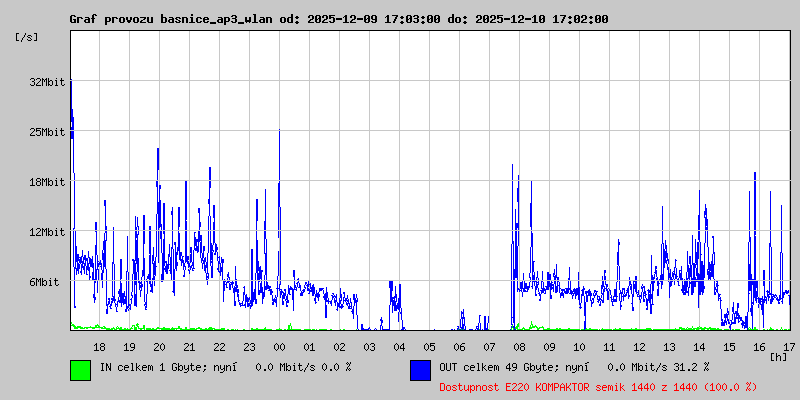Click the '6Mbit' y-axis label
The height and width of the screenshot is (400, 800).
pos(44,282)
